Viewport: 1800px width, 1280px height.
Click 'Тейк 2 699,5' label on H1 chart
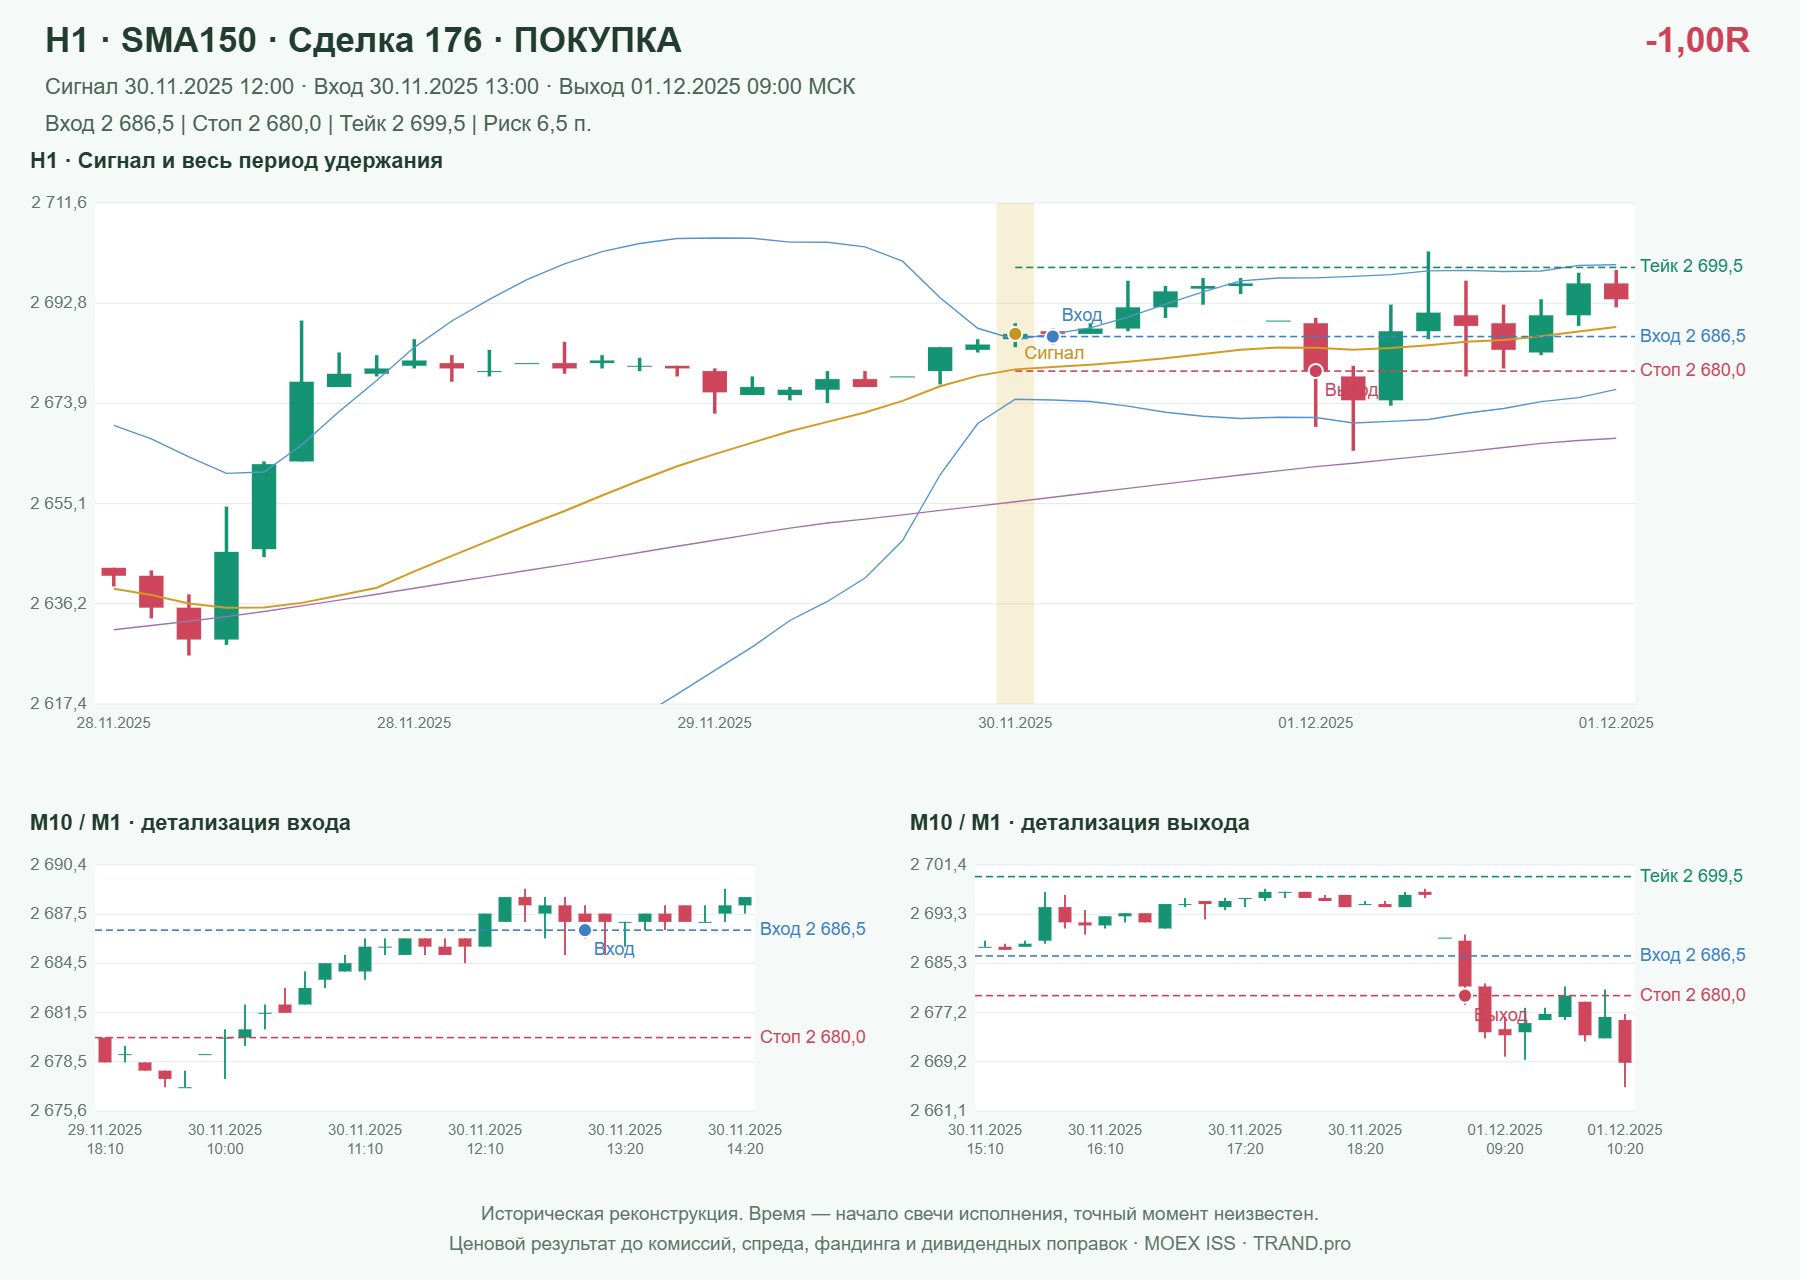point(1691,266)
